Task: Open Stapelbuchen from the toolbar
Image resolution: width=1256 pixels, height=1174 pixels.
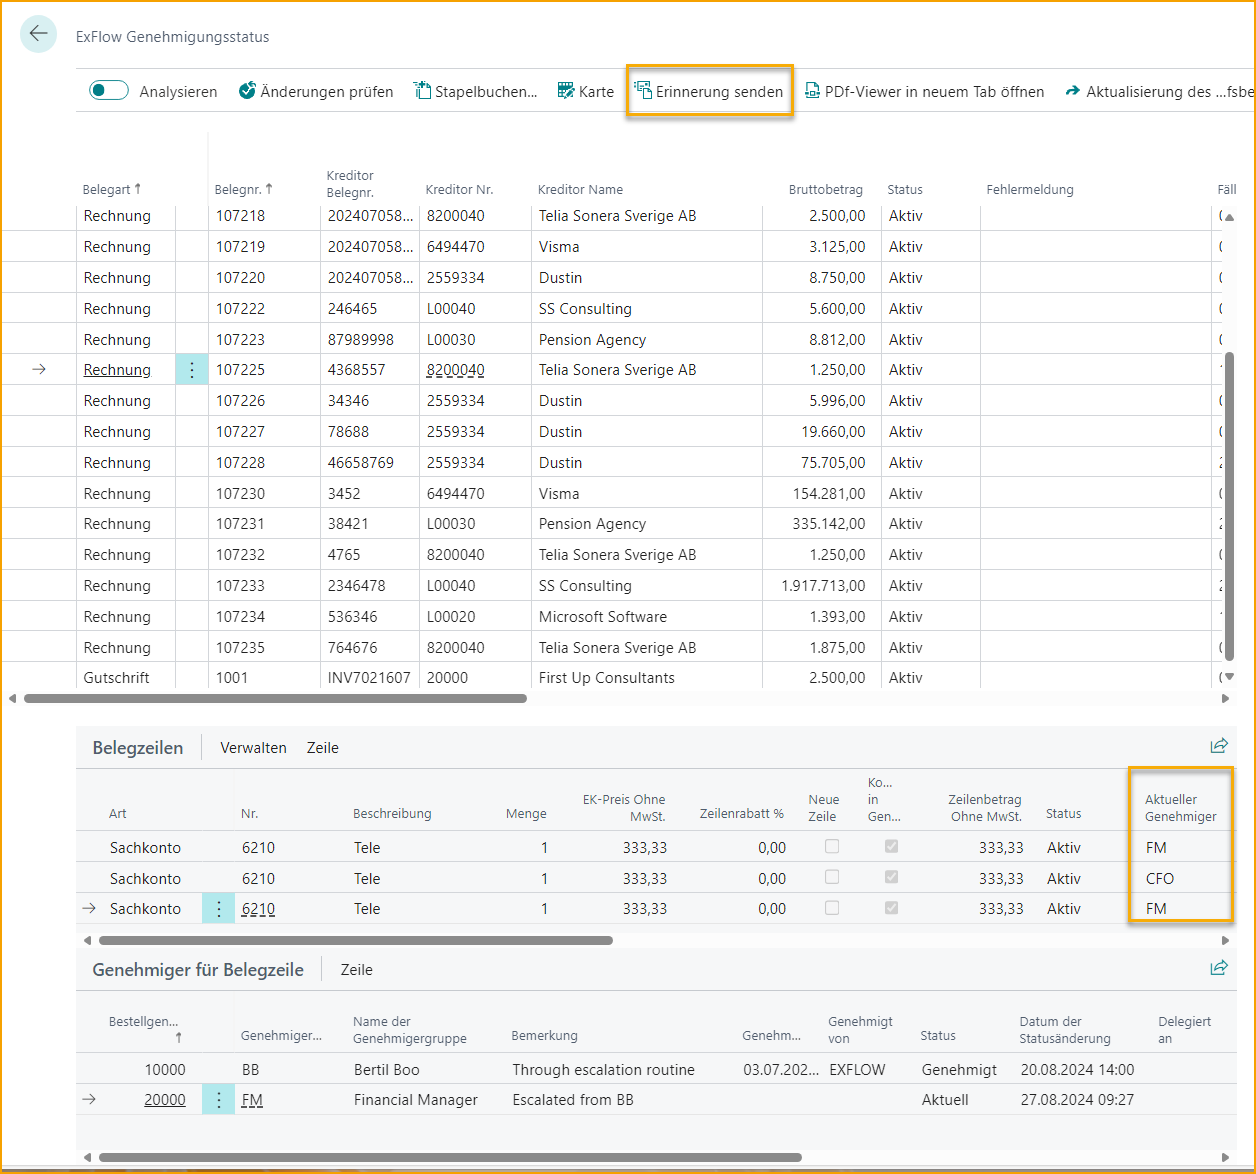Action: coord(476,90)
